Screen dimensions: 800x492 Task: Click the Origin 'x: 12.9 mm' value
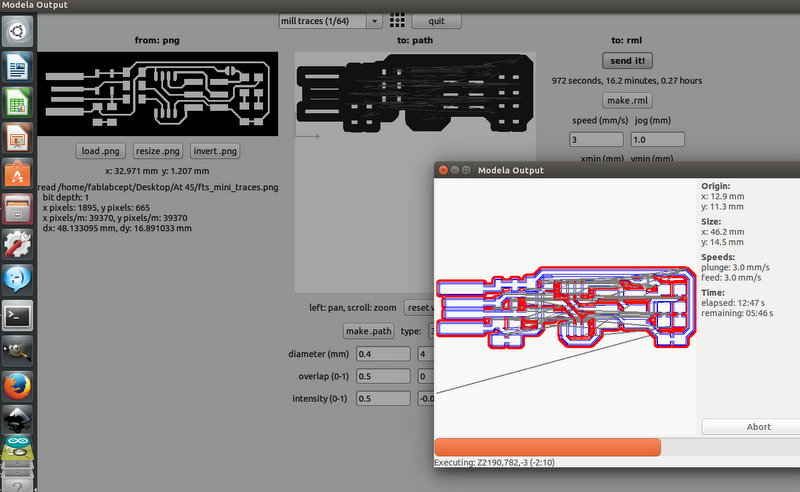[722, 196]
